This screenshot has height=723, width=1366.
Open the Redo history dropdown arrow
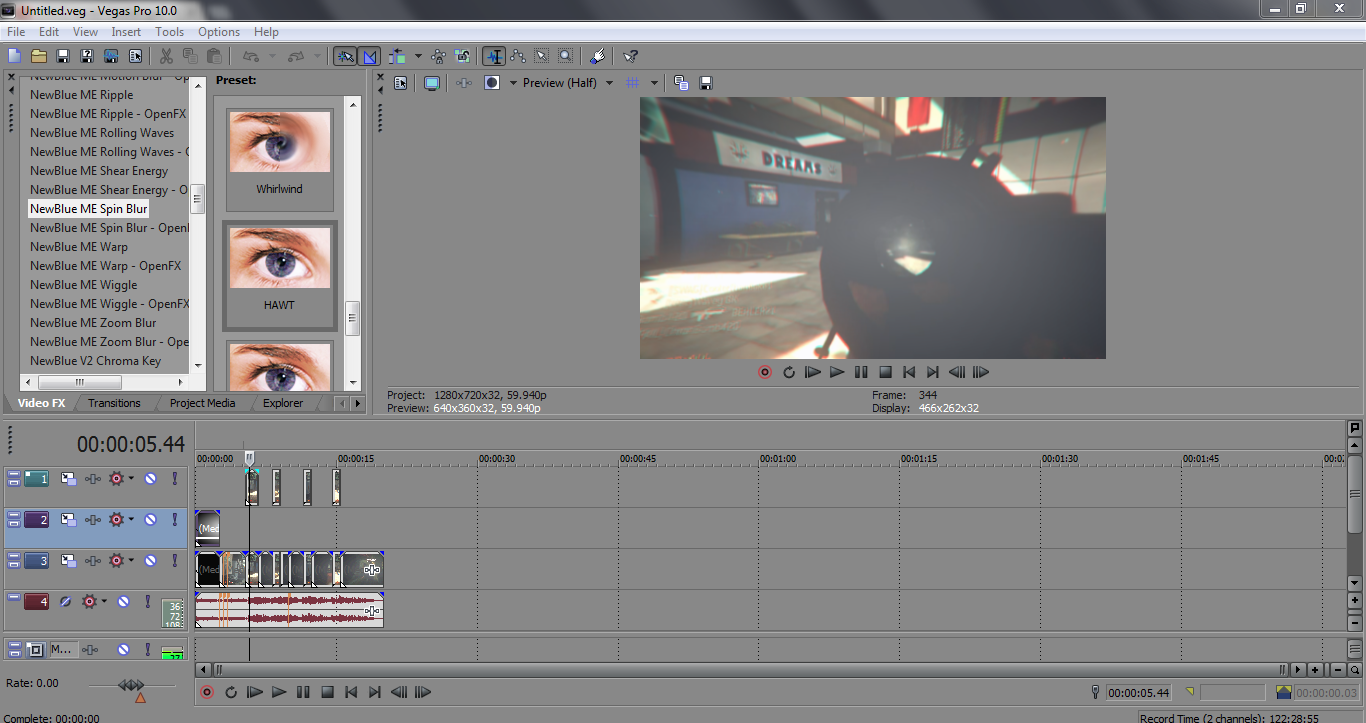pyautogui.click(x=317, y=56)
